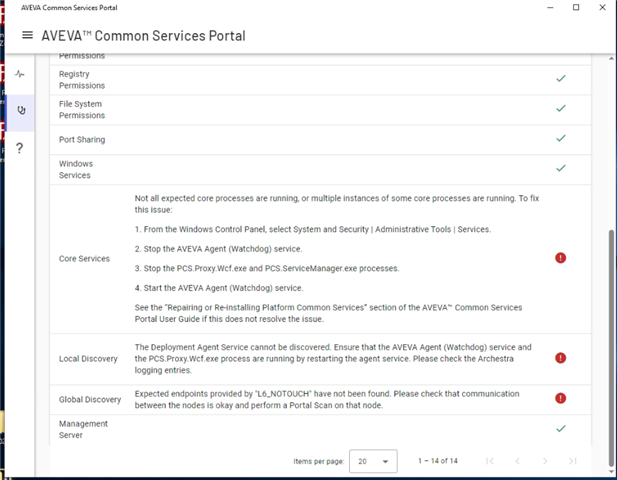This screenshot has width=617, height=480.
Task: Click the Local Discovery red error icon
Action: [x=560, y=358]
